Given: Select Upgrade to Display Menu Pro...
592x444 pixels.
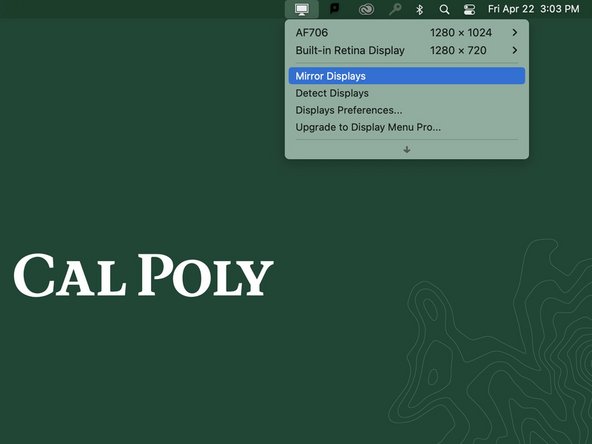Looking at the screenshot, I should (x=407, y=127).
